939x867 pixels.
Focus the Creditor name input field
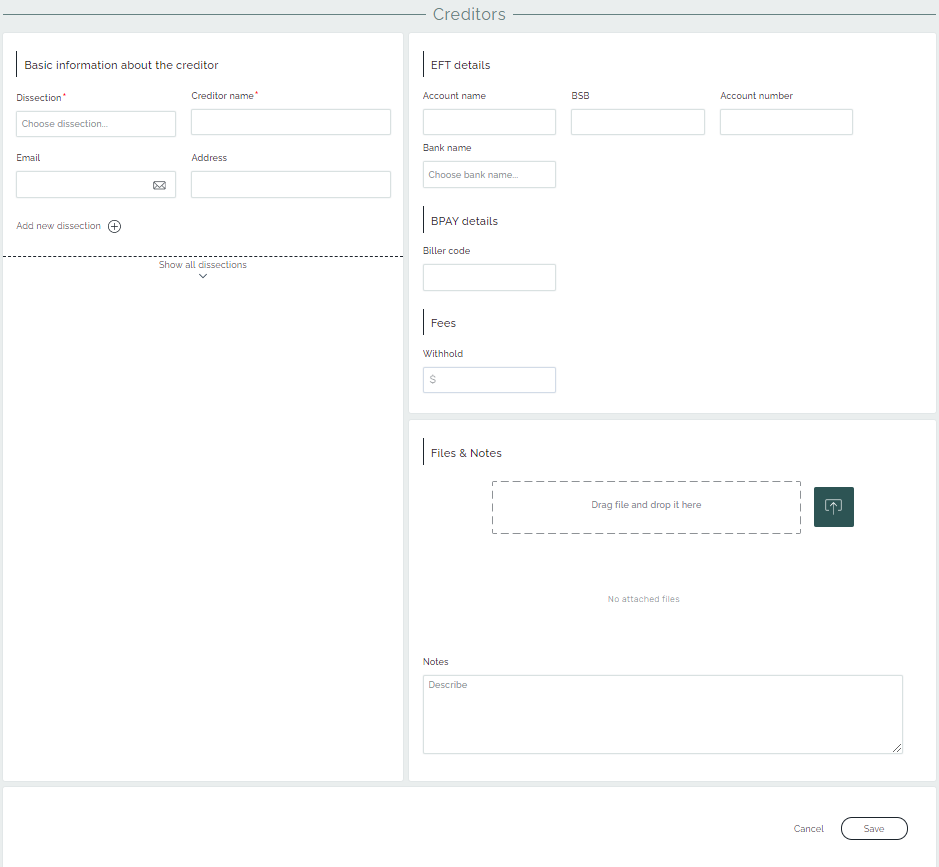[290, 122]
